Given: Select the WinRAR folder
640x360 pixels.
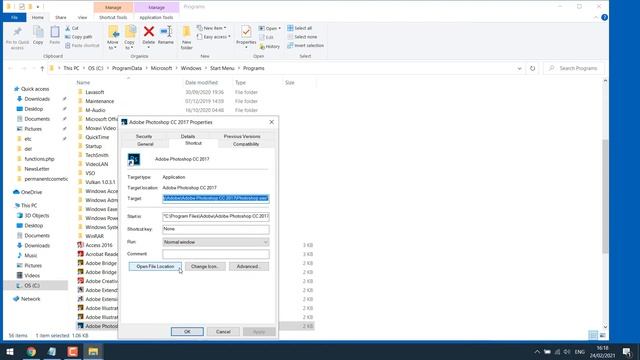Looking at the screenshot, I should click(94, 236).
